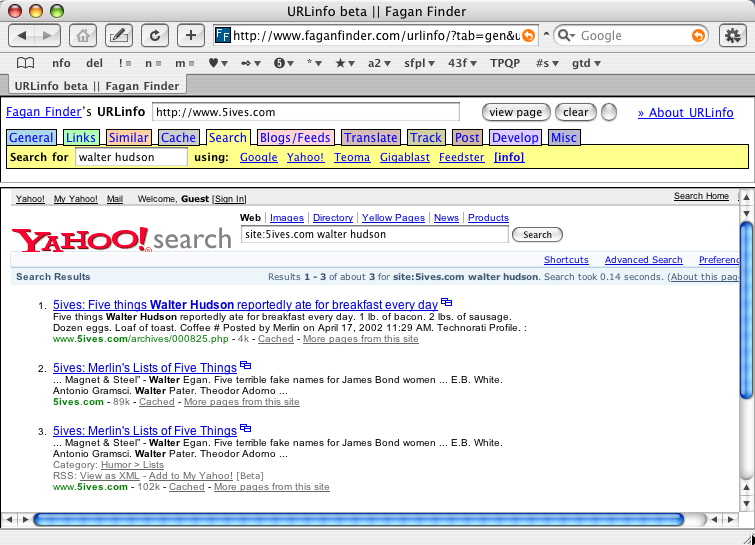Click the vertical scrollbar down arrow
The height and width of the screenshot is (545, 755).
pyautogui.click(x=746, y=504)
